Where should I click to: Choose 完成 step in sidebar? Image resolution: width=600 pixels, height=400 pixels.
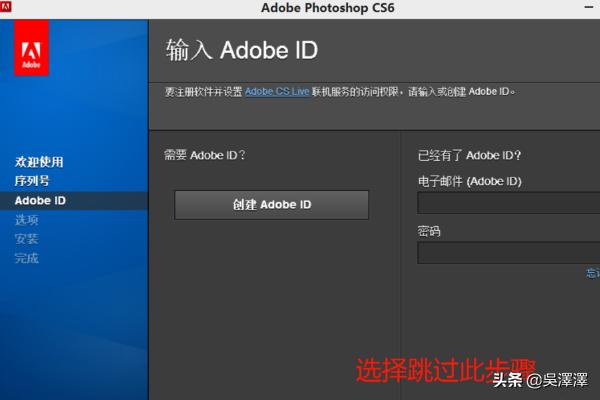(27, 258)
